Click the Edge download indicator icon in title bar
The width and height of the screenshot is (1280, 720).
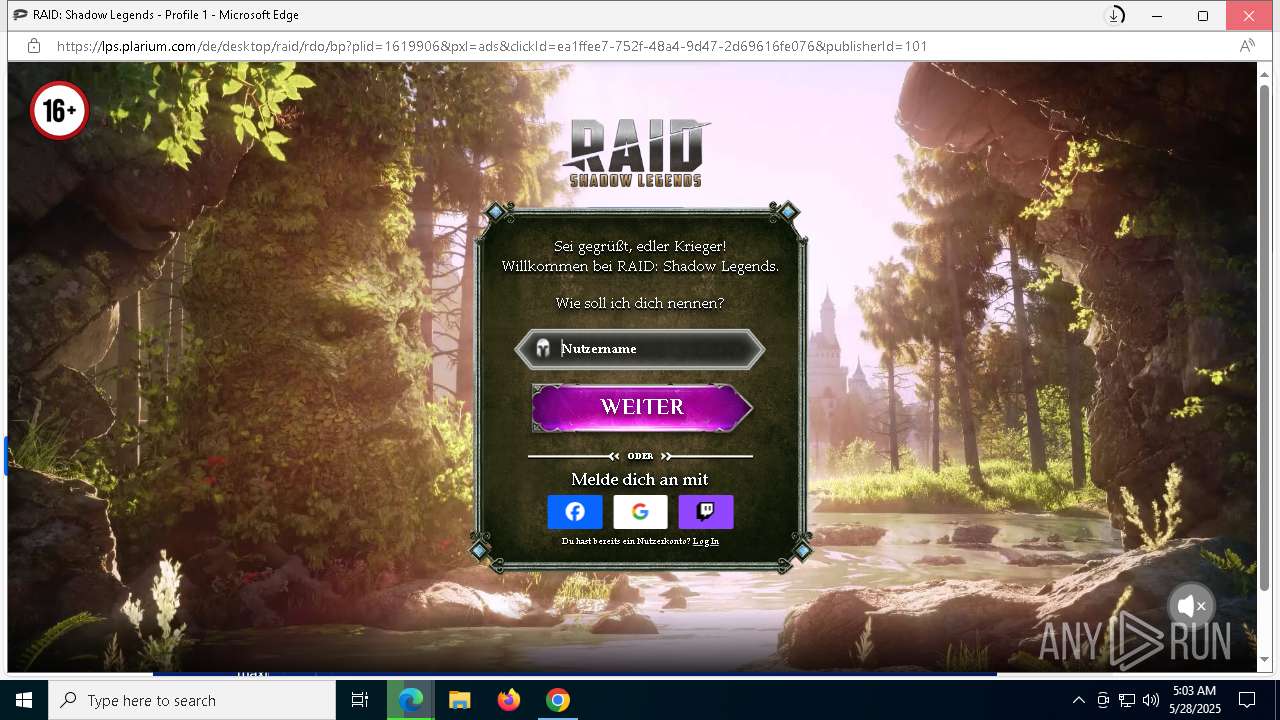pos(1114,15)
